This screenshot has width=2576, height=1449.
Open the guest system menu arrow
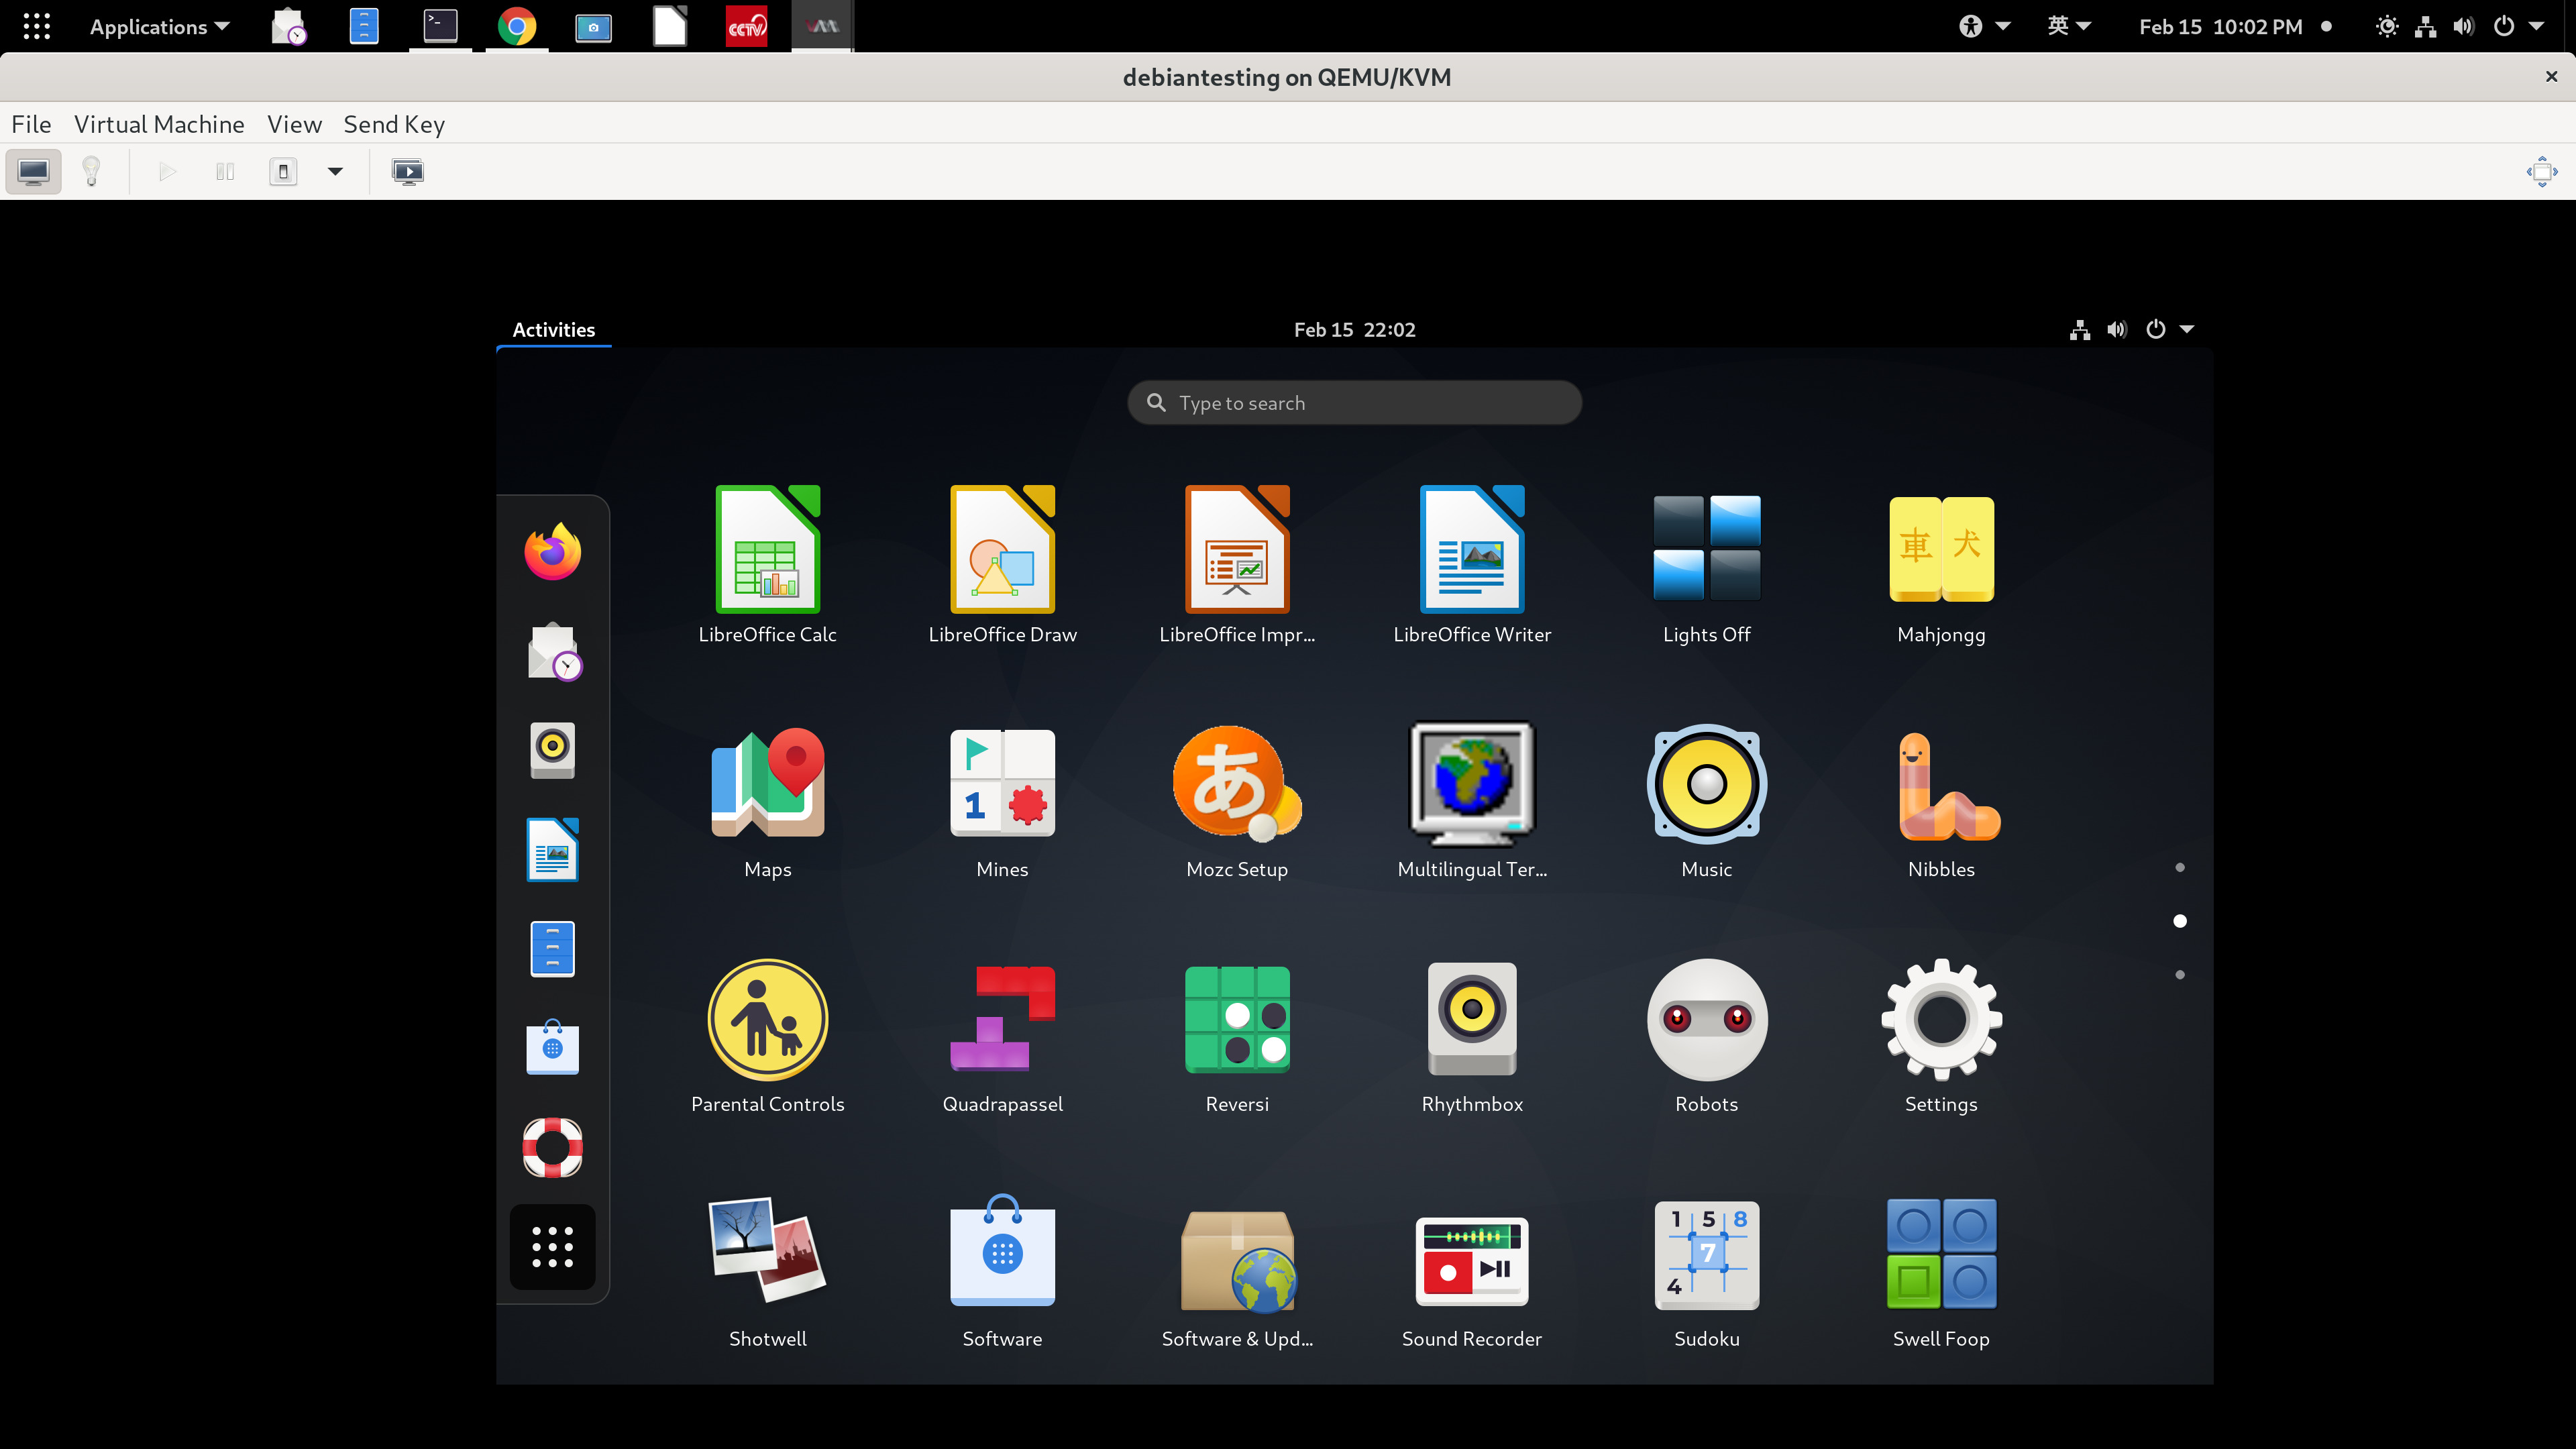(x=2186, y=329)
